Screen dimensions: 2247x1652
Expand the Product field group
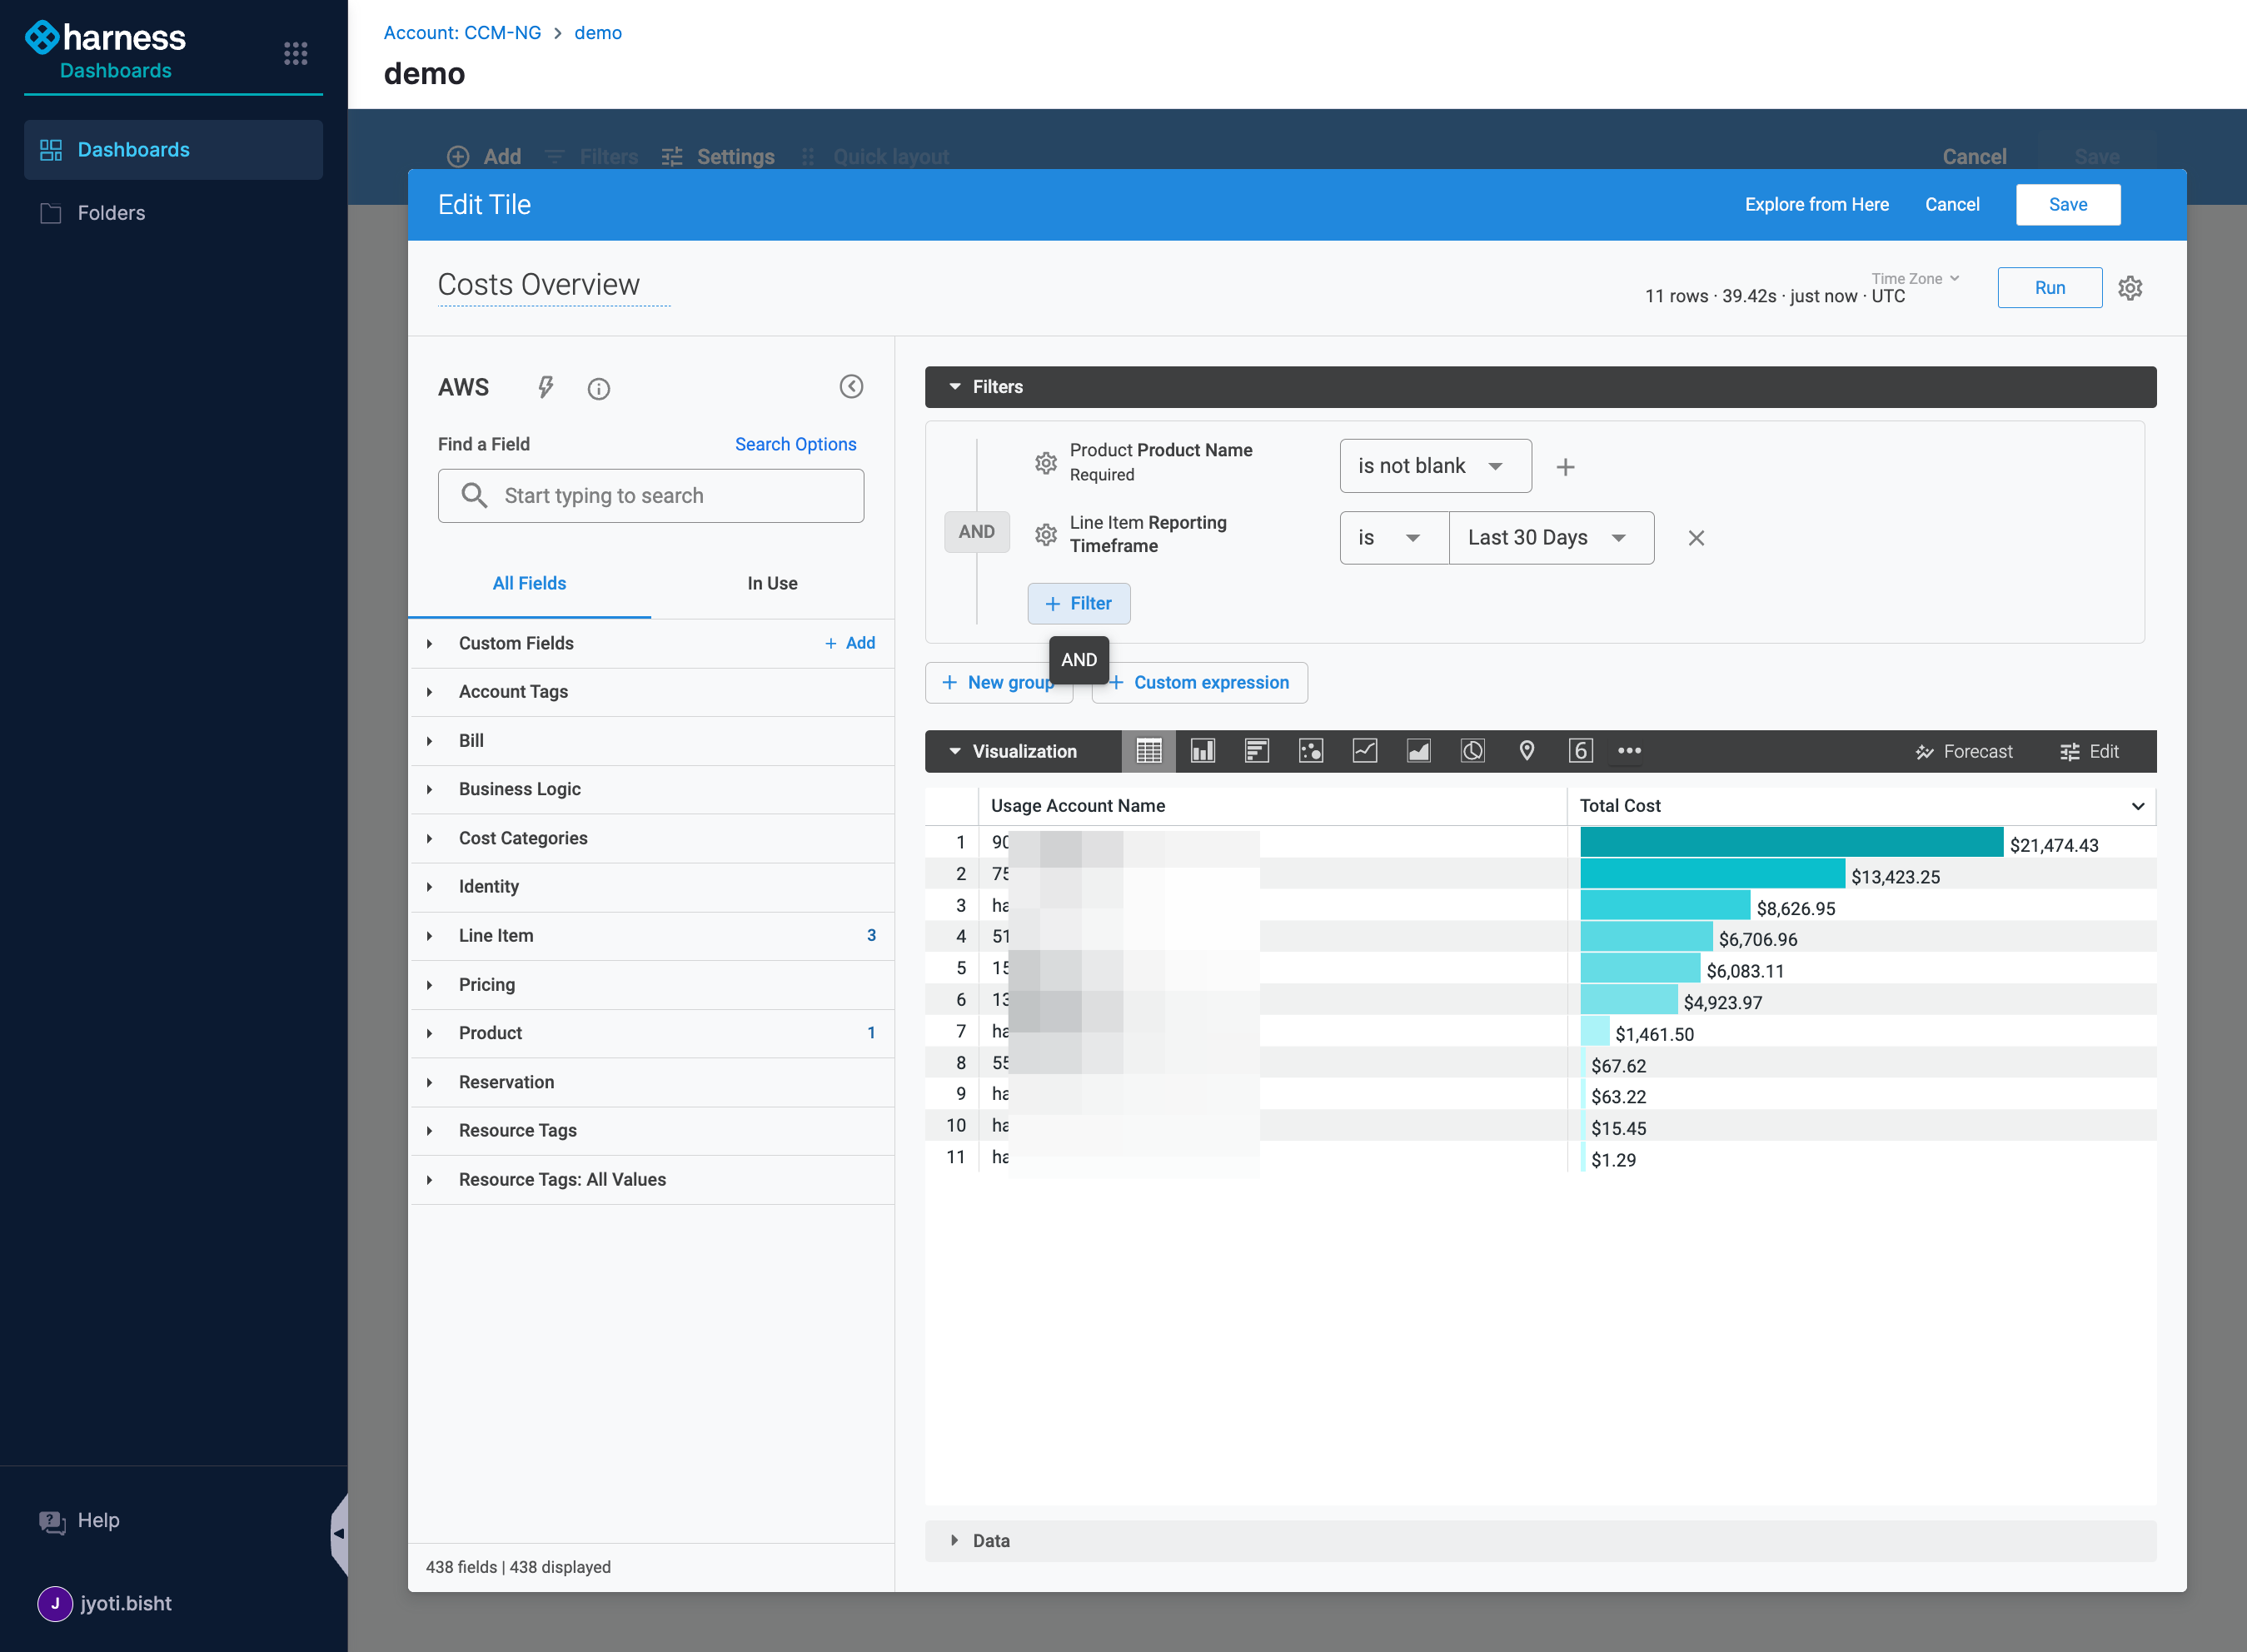click(651, 1033)
